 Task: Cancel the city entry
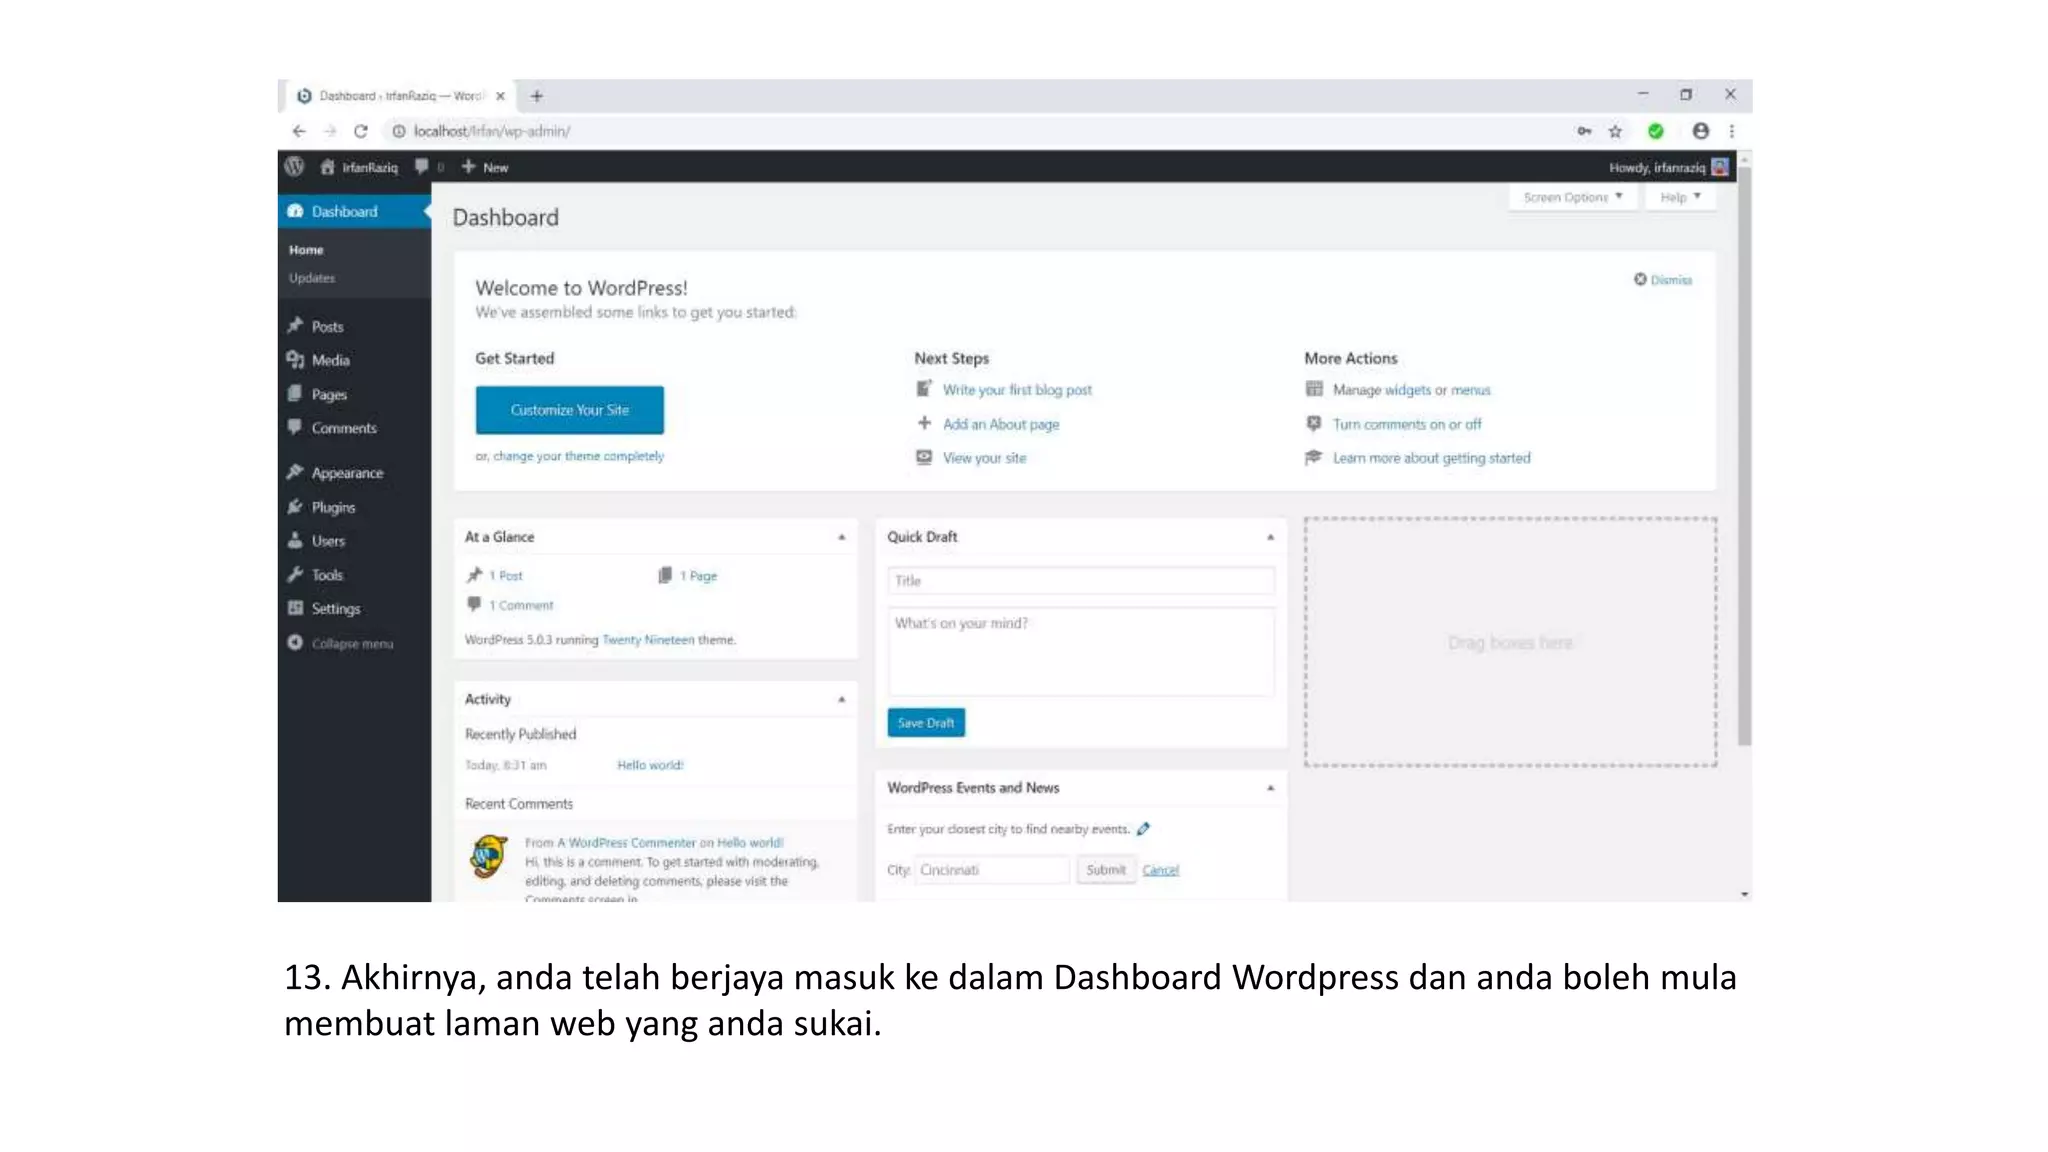pyautogui.click(x=1161, y=870)
